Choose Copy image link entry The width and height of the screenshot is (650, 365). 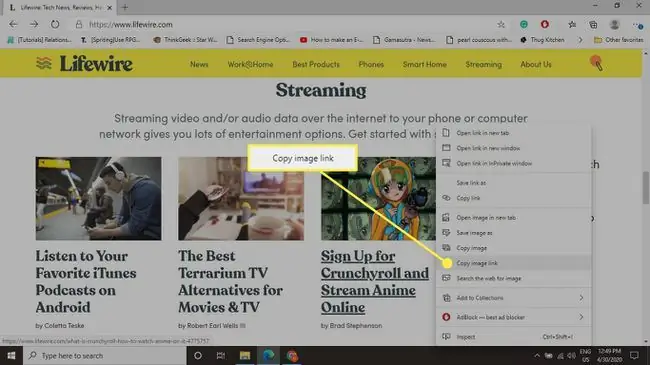click(x=514, y=263)
